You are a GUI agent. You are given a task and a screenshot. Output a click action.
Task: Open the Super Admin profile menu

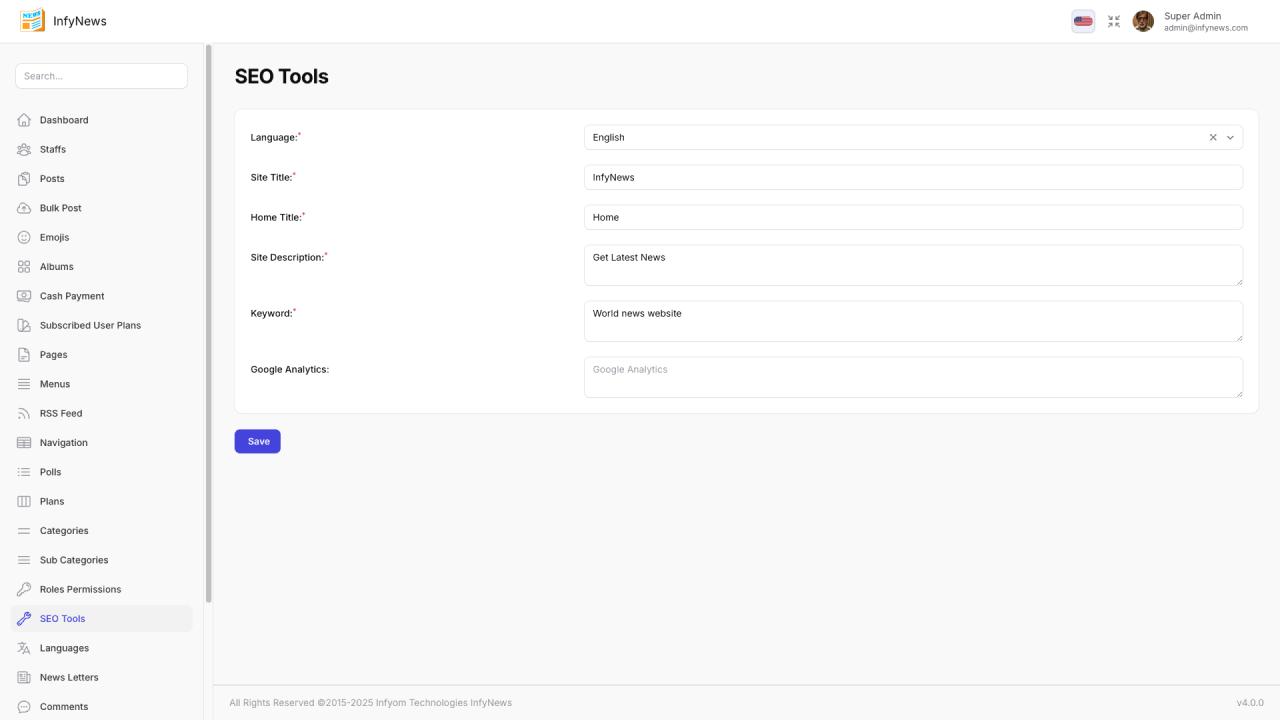coord(1190,21)
